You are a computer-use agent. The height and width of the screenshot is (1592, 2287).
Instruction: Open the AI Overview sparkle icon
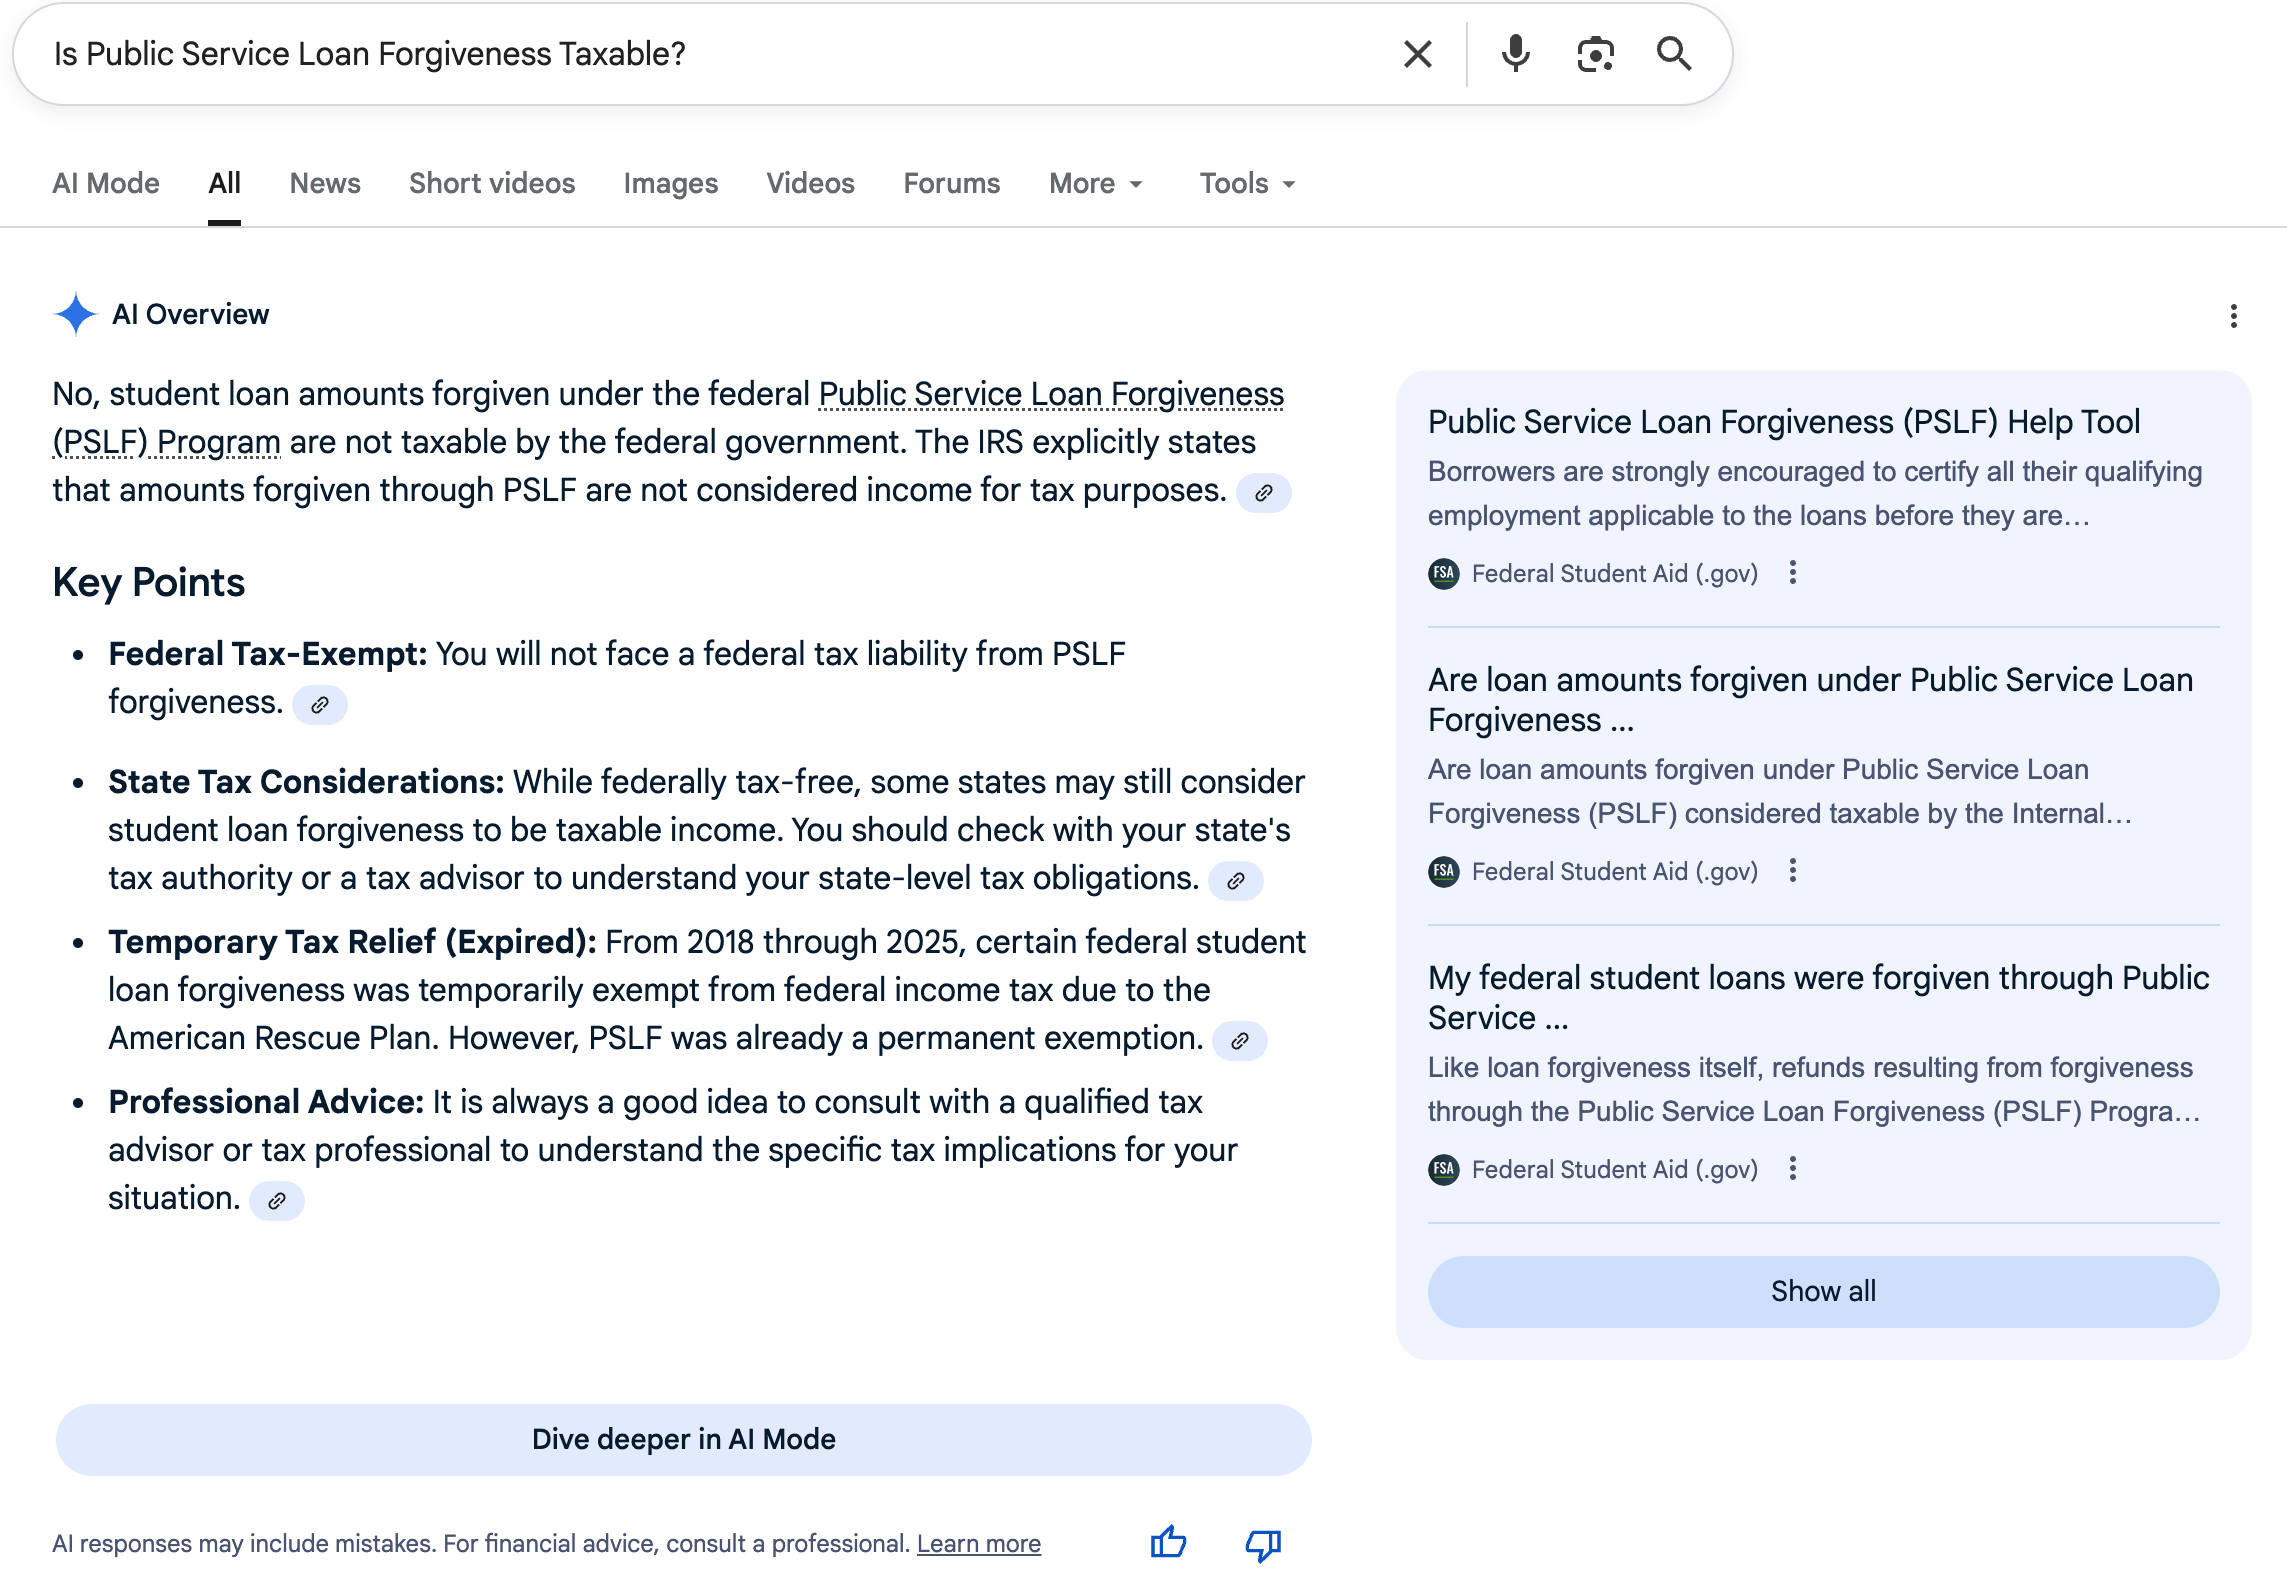click(74, 313)
